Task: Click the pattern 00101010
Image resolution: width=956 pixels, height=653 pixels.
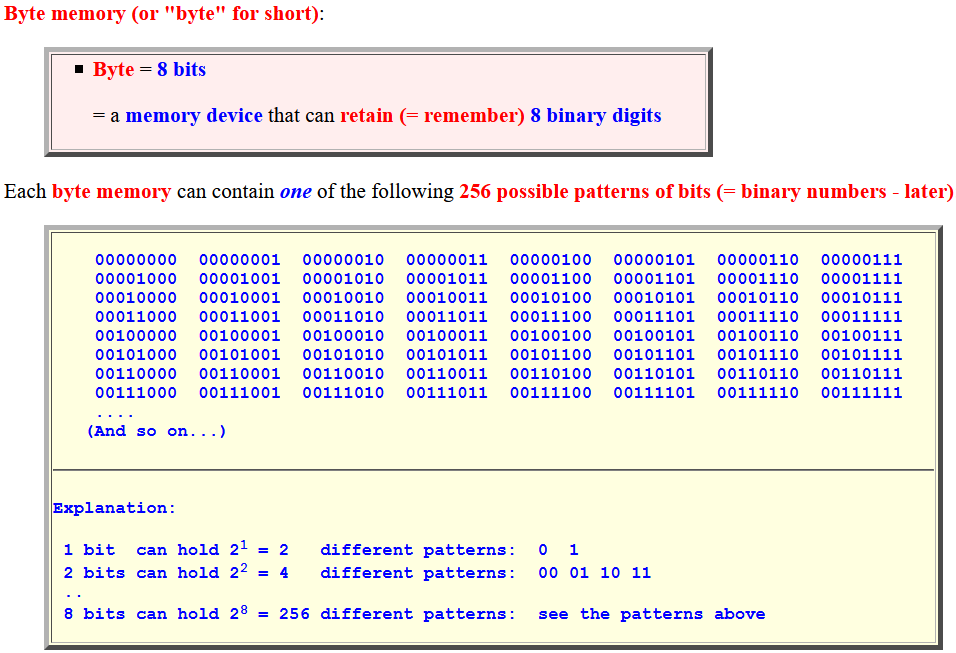Action: tap(343, 355)
